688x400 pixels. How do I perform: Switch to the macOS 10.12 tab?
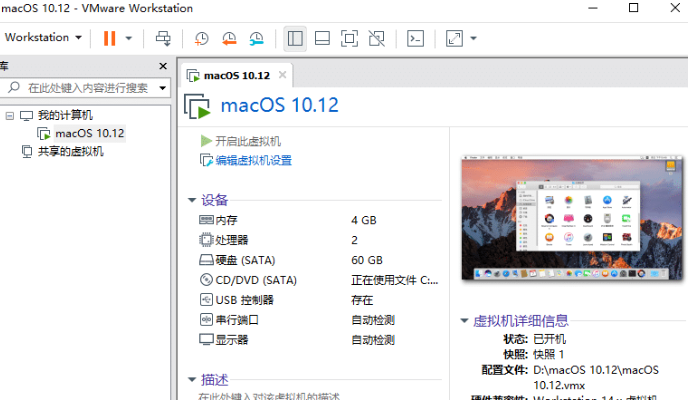coord(237,75)
